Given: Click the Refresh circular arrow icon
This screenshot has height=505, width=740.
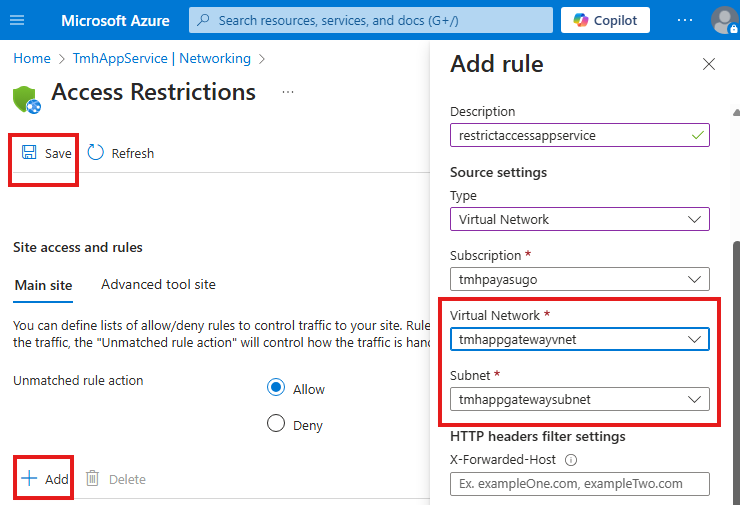Looking at the screenshot, I should [95, 152].
